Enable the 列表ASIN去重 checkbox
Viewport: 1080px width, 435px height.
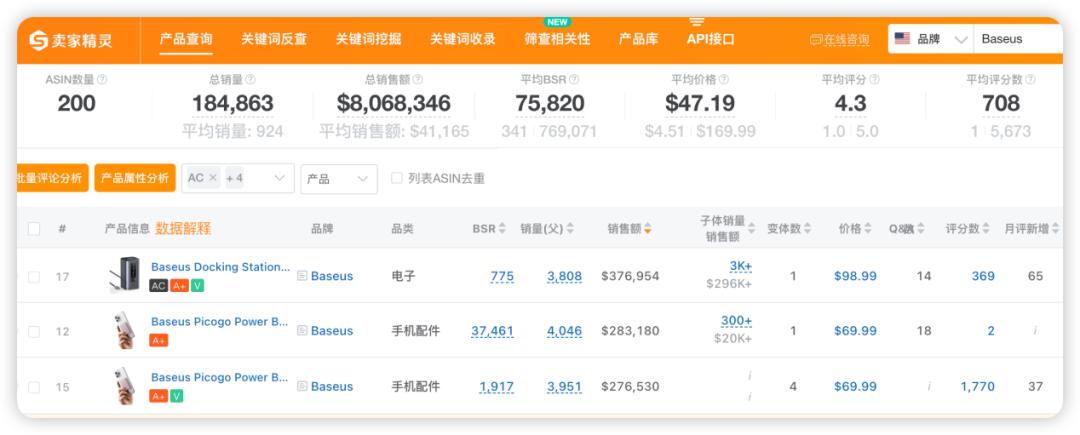point(397,178)
